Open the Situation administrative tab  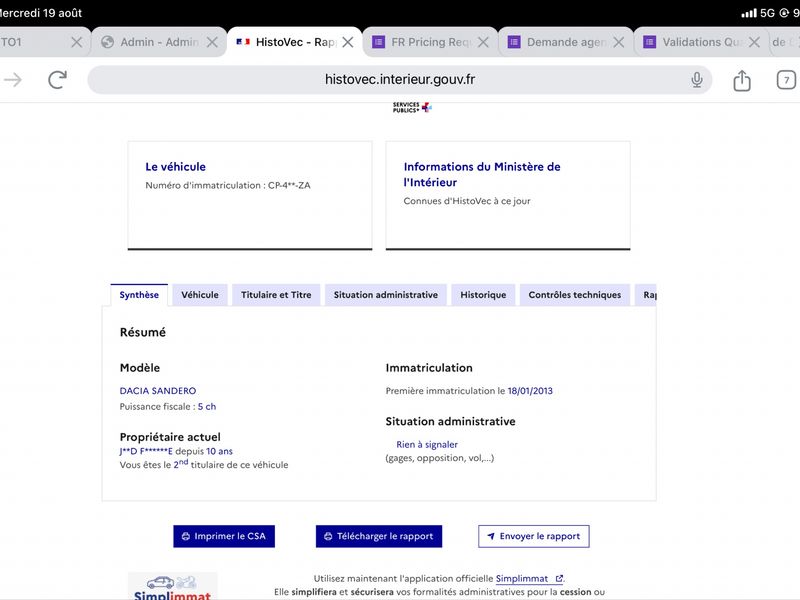pyautogui.click(x=386, y=295)
